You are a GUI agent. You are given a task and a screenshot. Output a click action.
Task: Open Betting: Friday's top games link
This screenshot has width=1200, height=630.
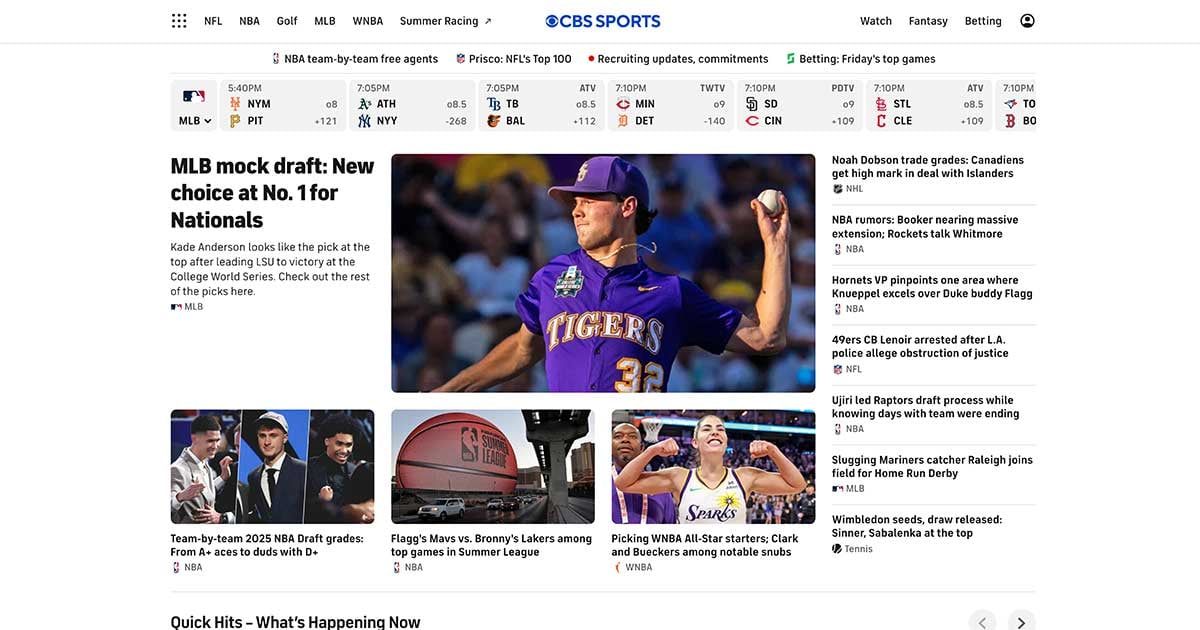[861, 59]
